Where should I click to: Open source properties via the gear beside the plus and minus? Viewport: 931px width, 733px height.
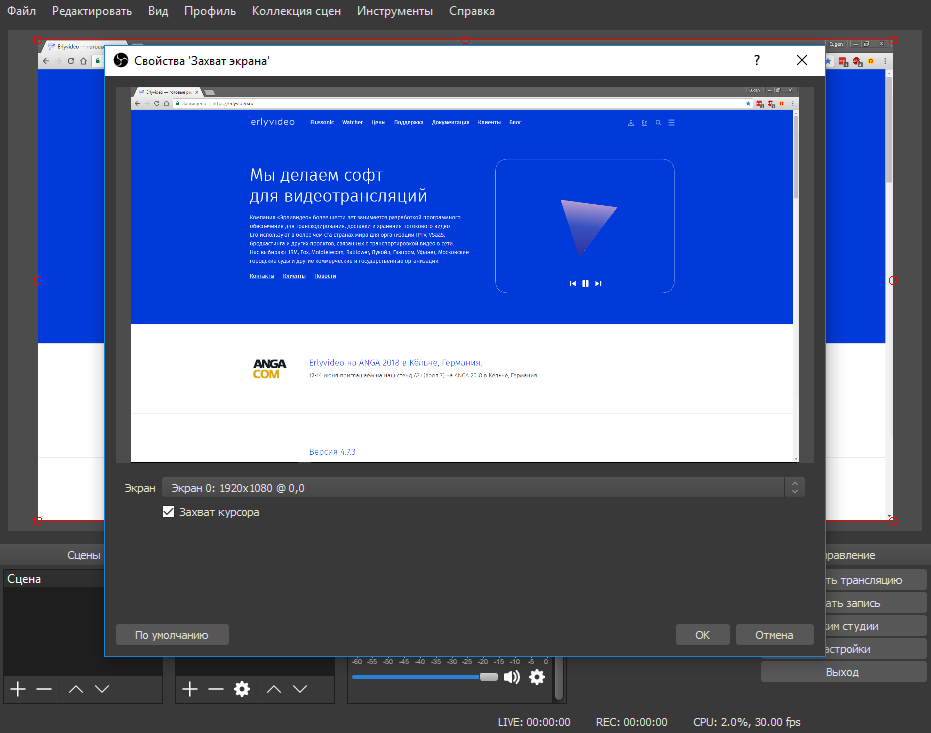[x=241, y=689]
